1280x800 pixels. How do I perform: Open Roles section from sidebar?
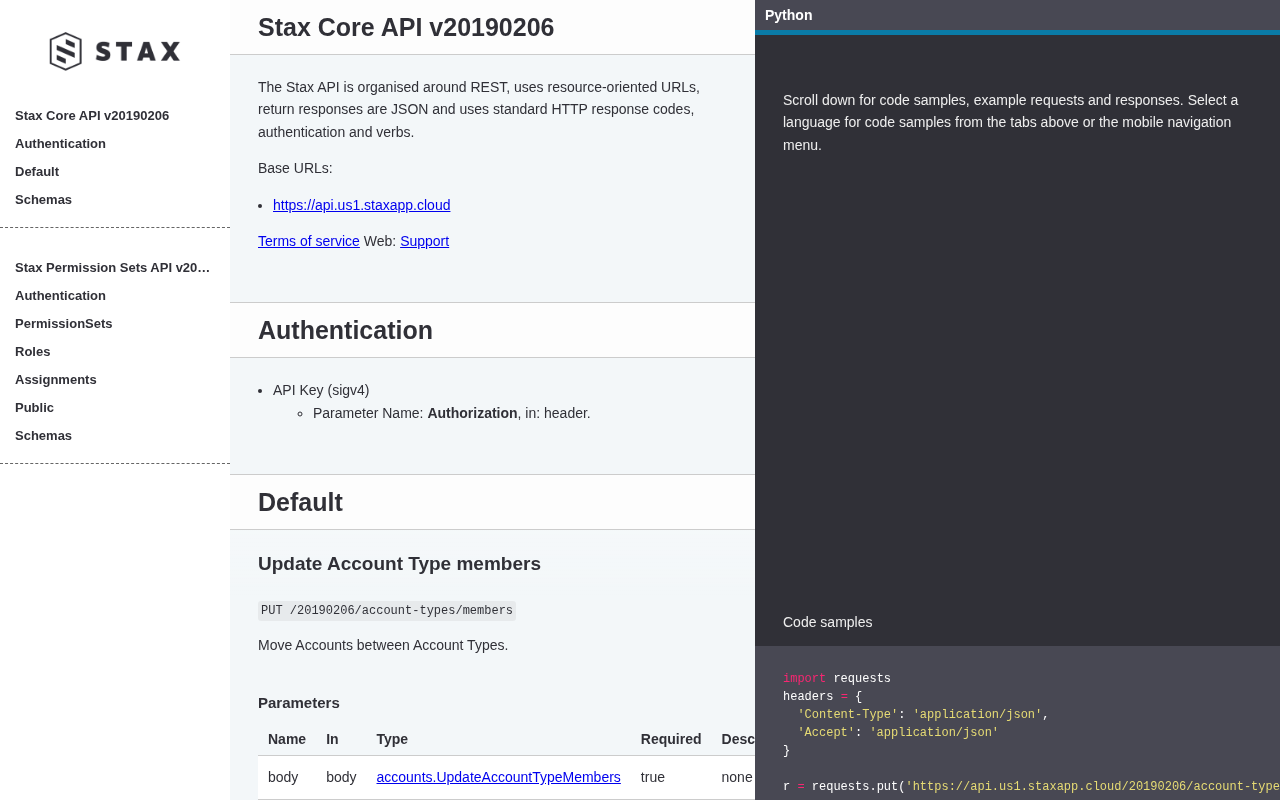pos(32,352)
